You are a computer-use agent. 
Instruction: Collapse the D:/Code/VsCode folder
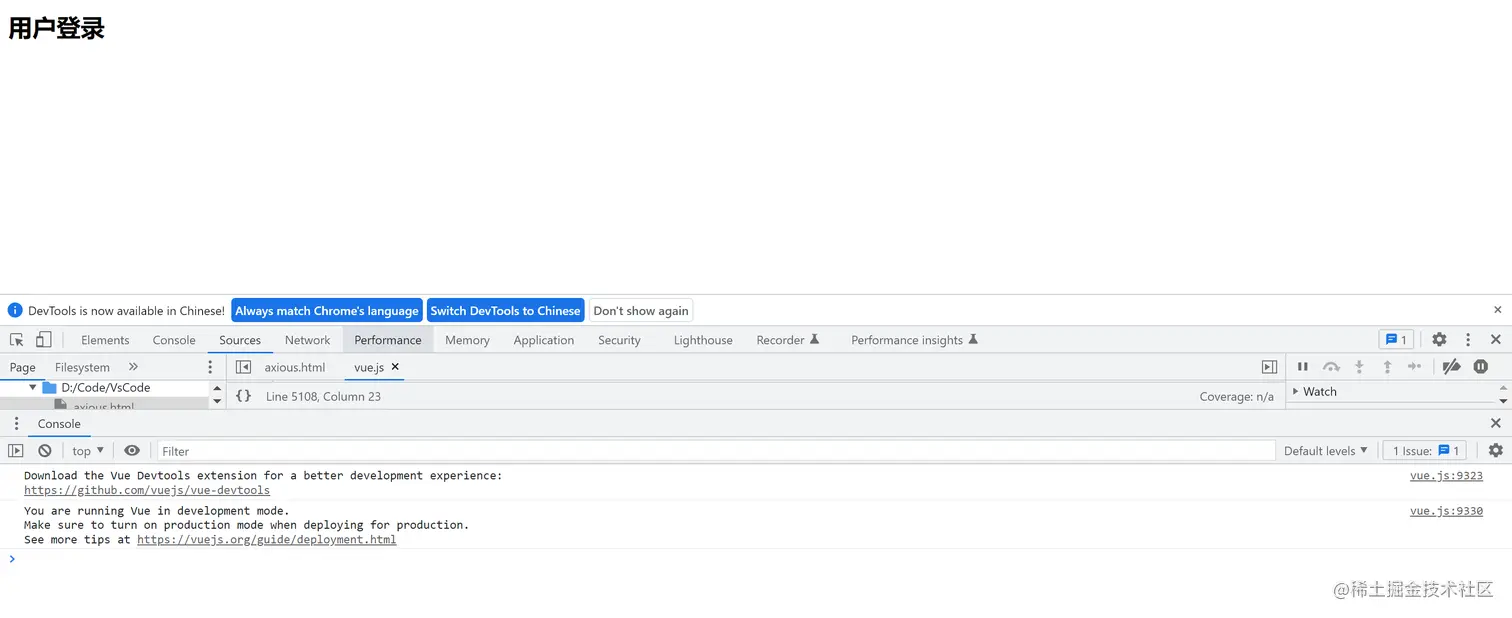click(x=33, y=387)
